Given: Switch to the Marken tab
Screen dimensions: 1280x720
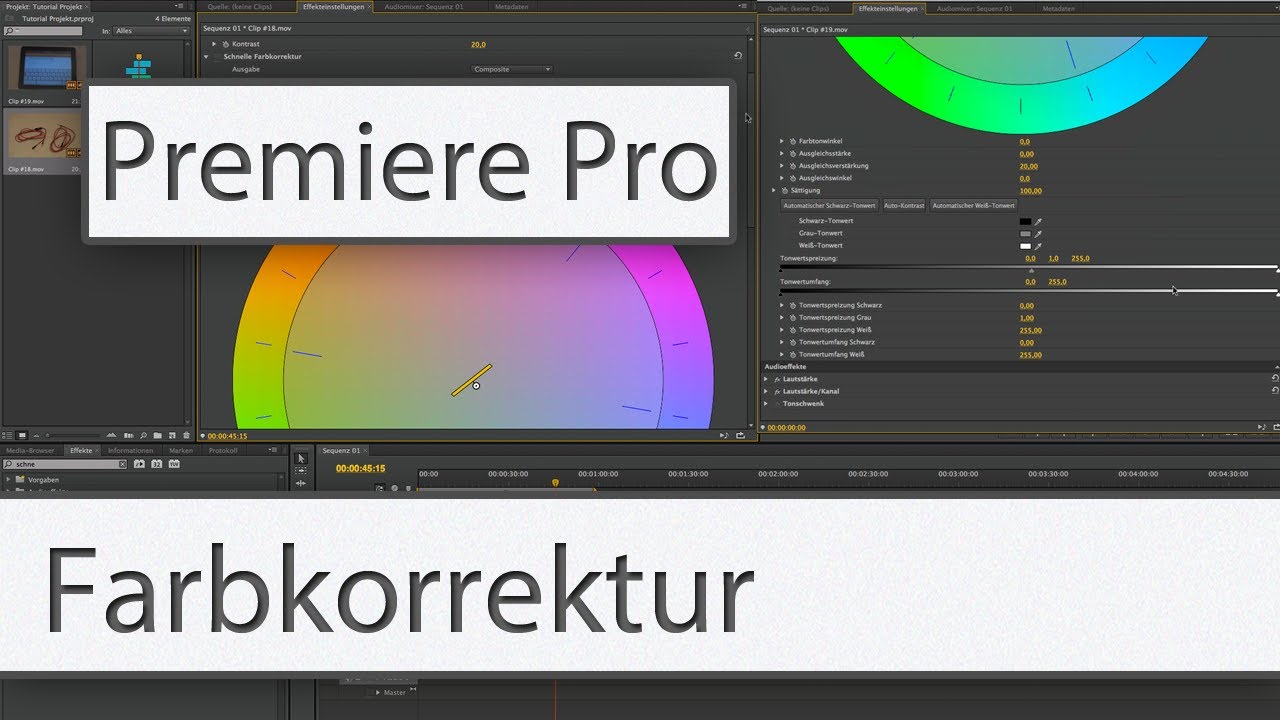Looking at the screenshot, I should 181,451.
